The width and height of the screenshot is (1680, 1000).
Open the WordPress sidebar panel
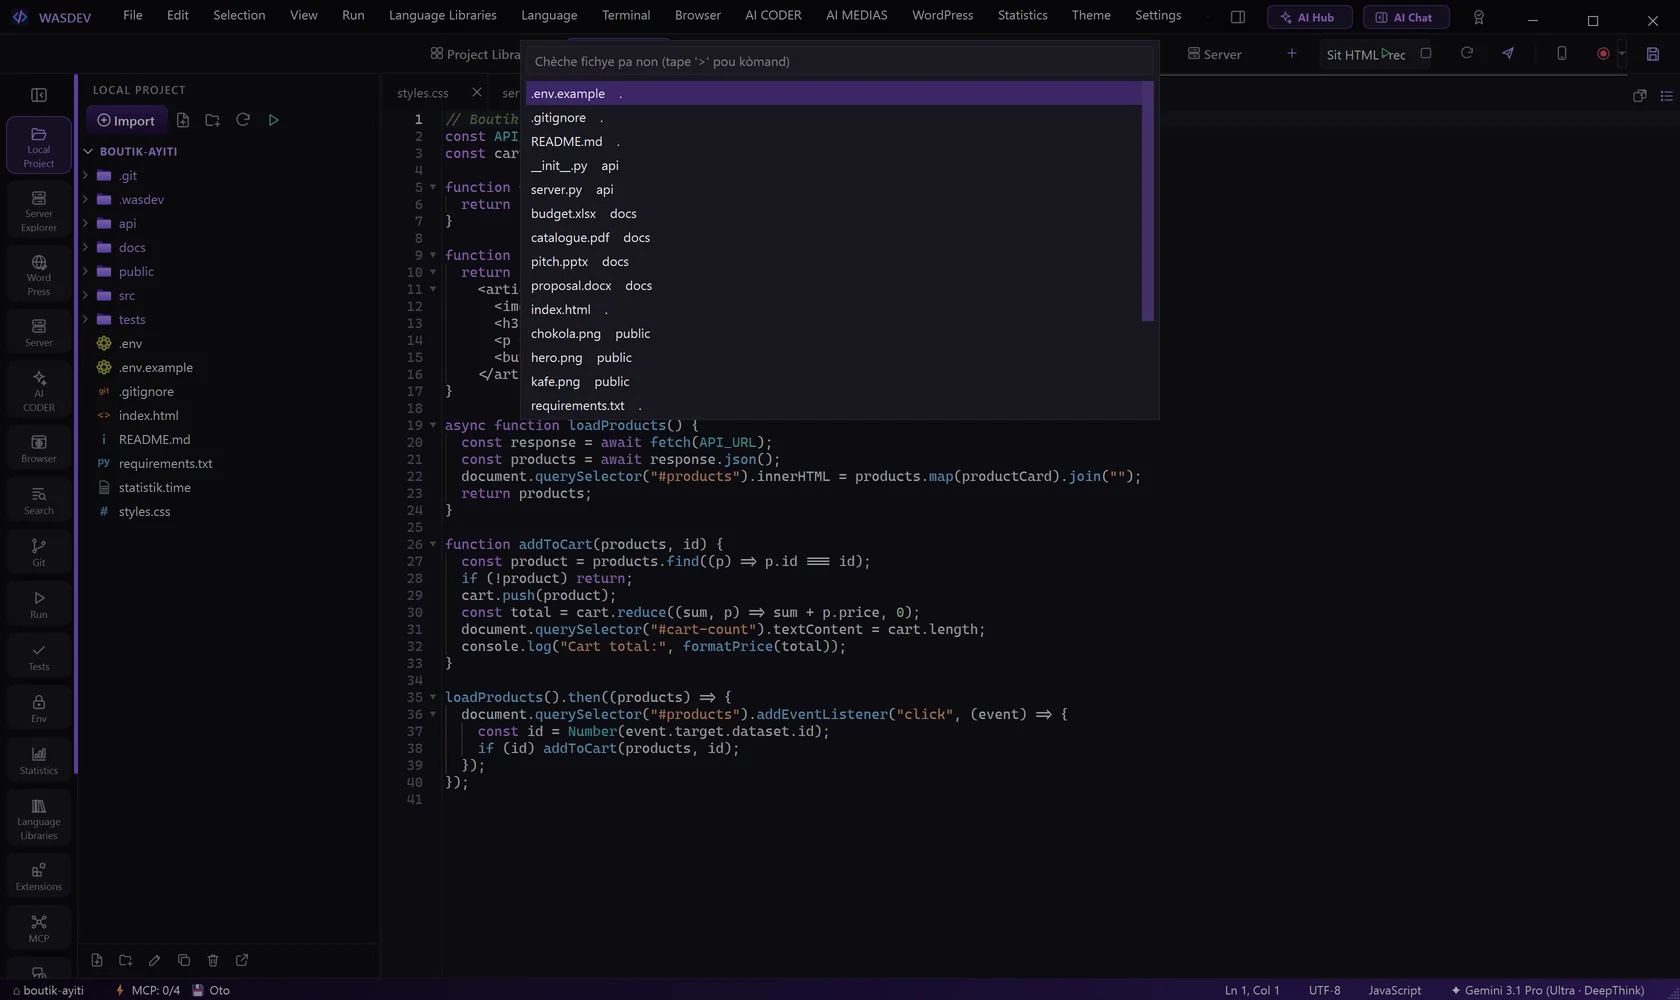(38, 275)
